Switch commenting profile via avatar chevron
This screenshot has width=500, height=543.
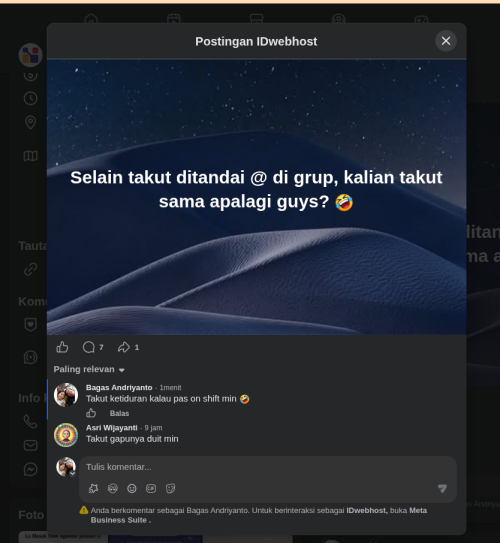72,473
